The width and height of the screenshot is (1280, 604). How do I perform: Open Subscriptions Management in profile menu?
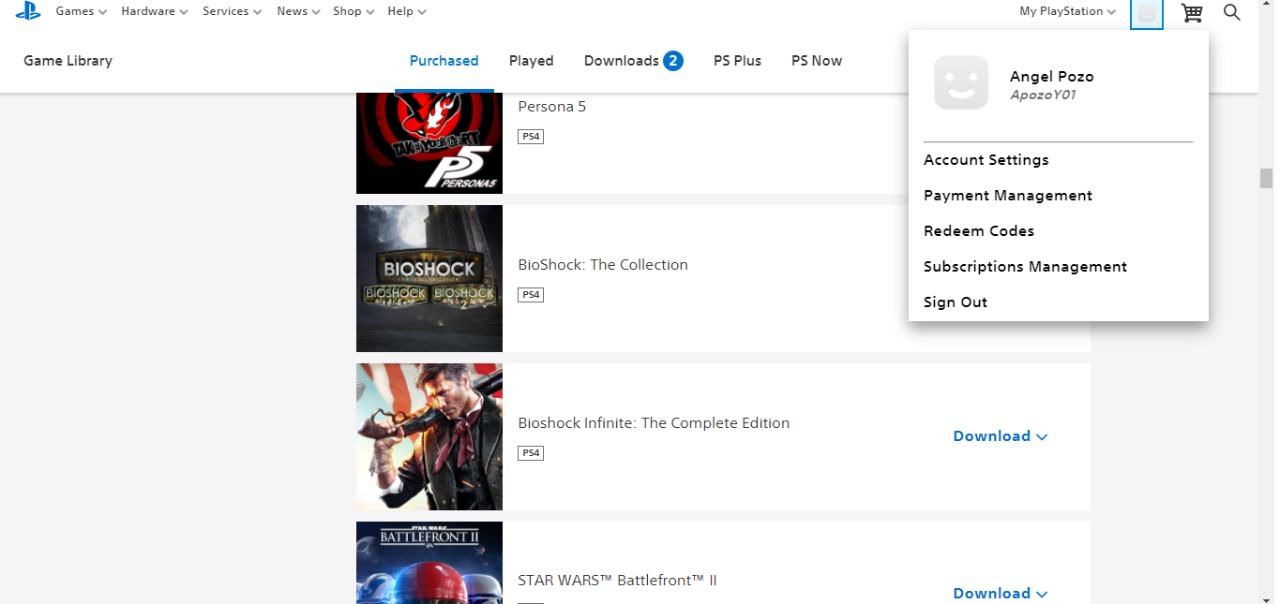pos(1025,266)
